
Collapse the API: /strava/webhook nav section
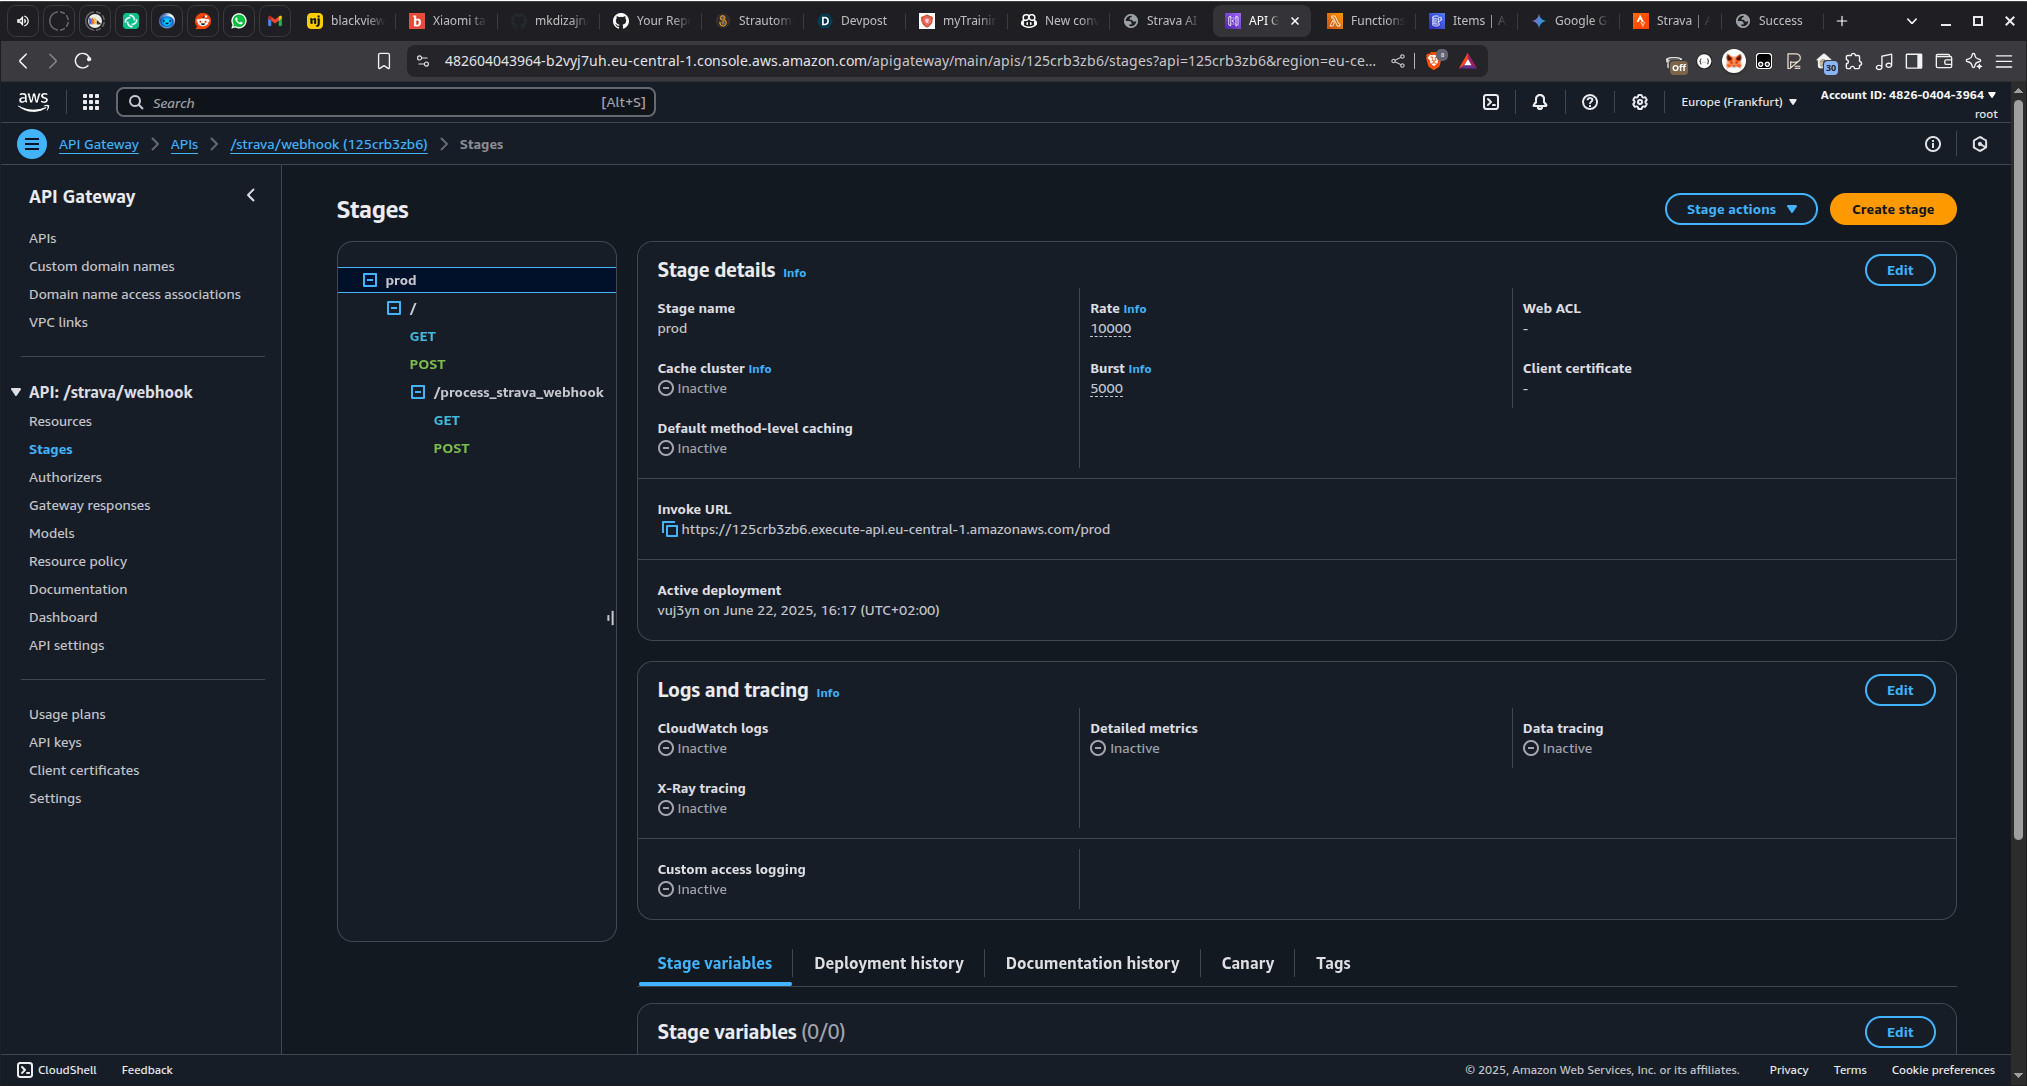[x=16, y=392]
